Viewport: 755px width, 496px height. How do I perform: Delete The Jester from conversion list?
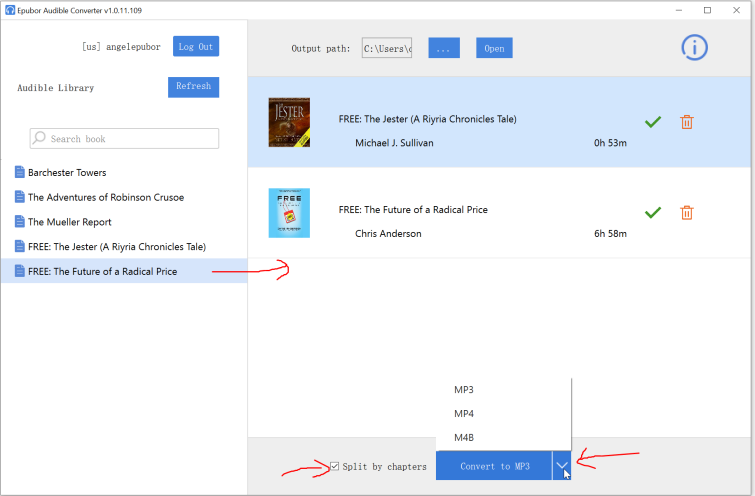[x=687, y=122]
